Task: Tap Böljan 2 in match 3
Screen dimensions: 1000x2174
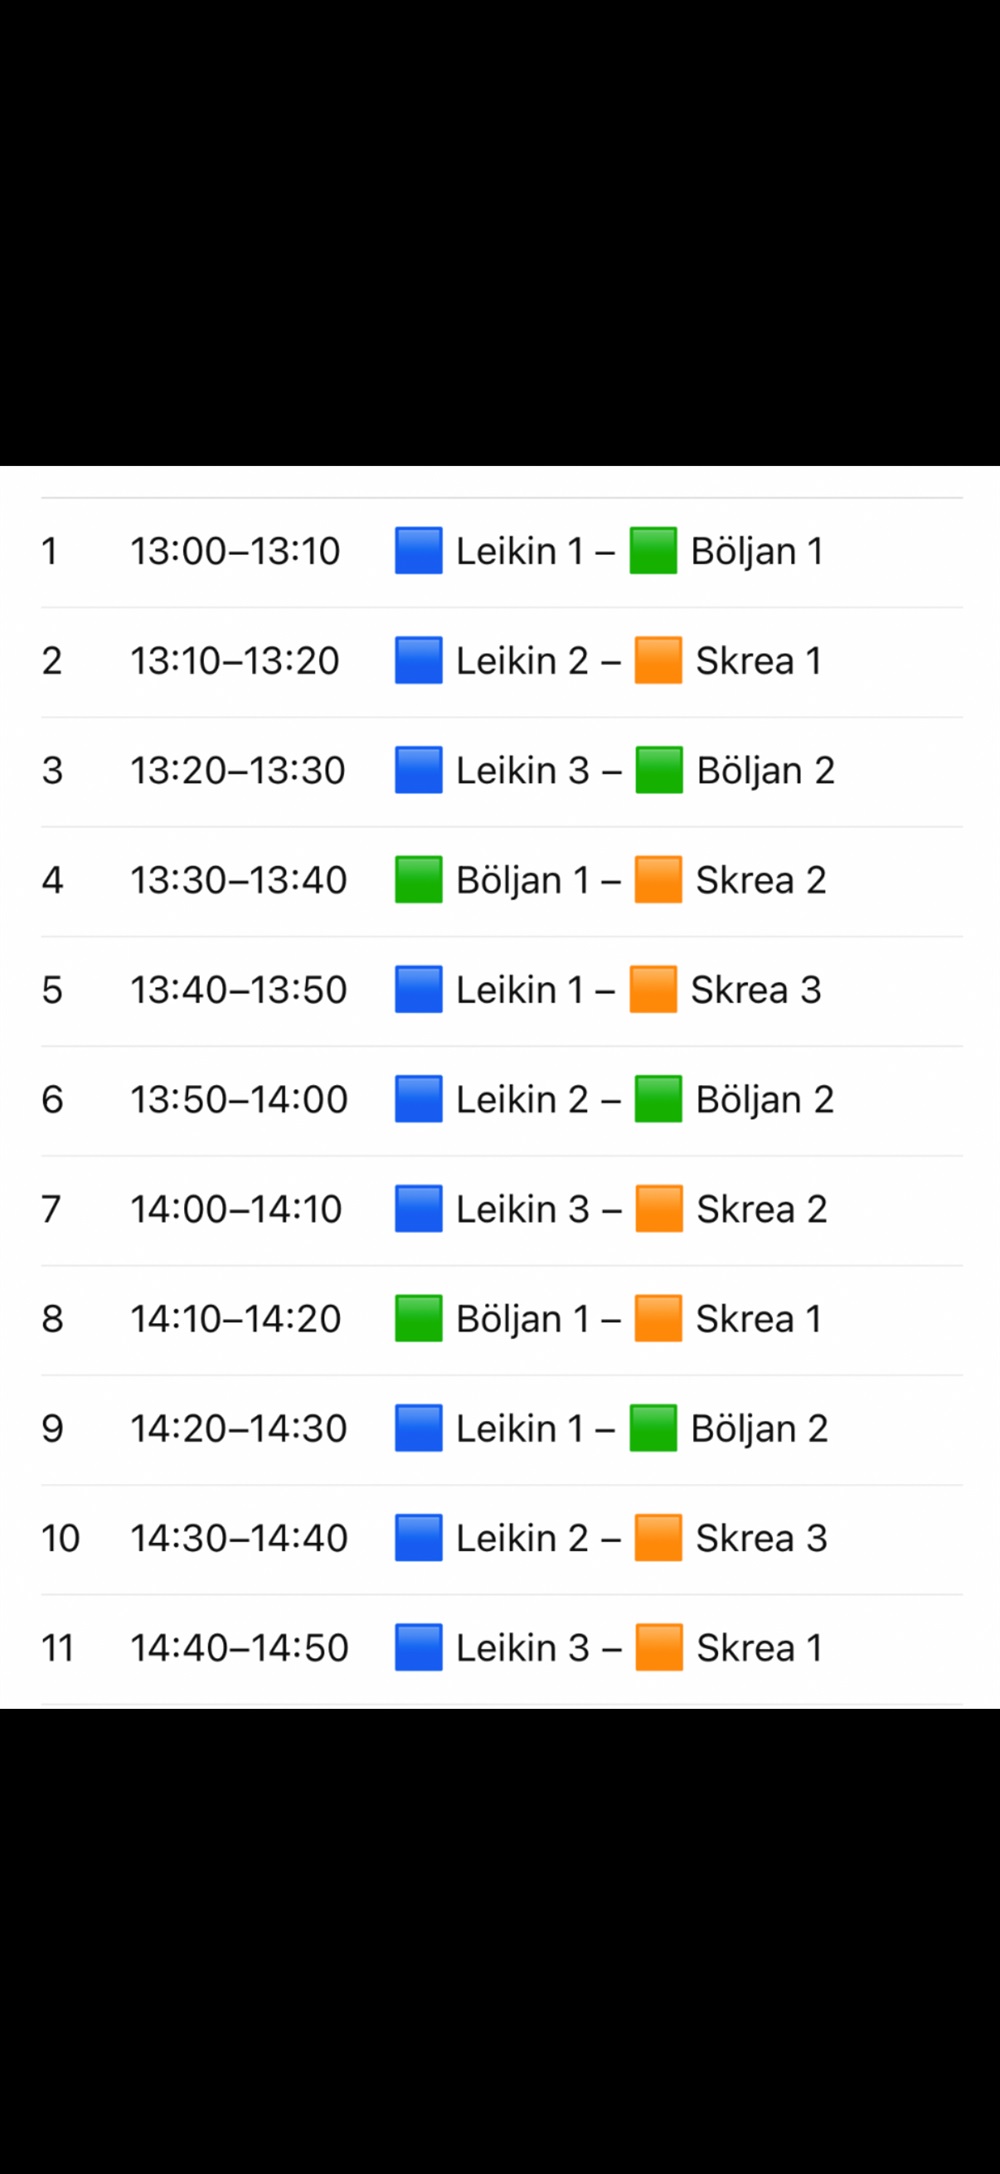Action: pyautogui.click(x=765, y=770)
